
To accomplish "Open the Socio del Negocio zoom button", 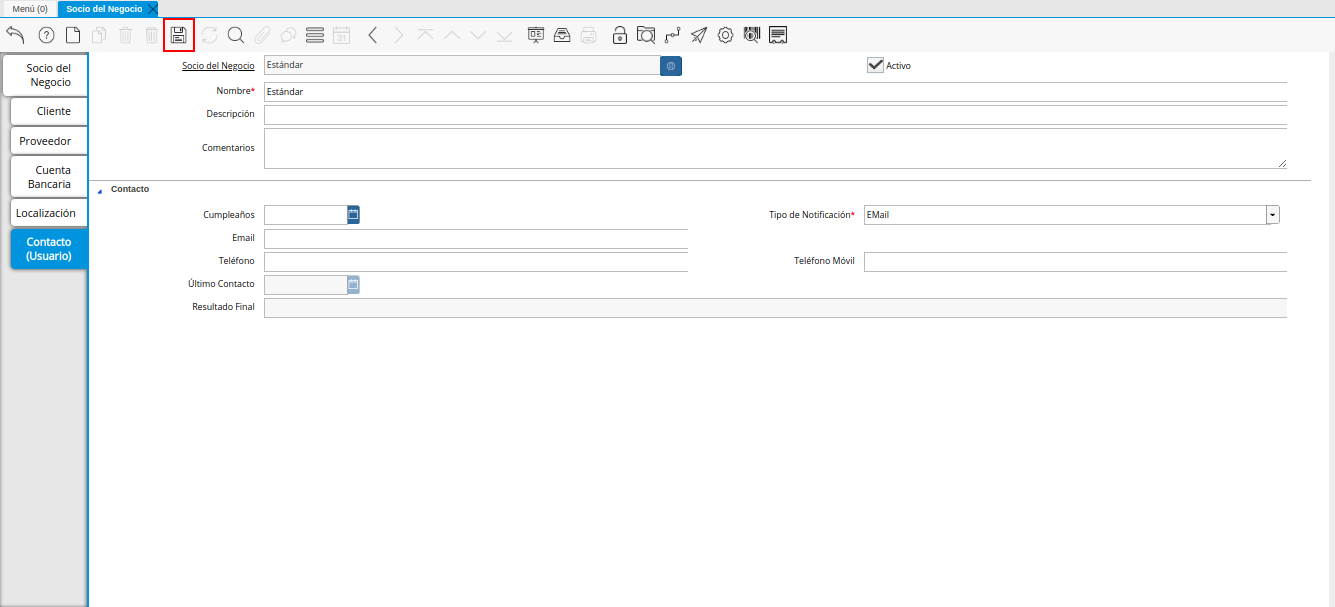I will 670,65.
